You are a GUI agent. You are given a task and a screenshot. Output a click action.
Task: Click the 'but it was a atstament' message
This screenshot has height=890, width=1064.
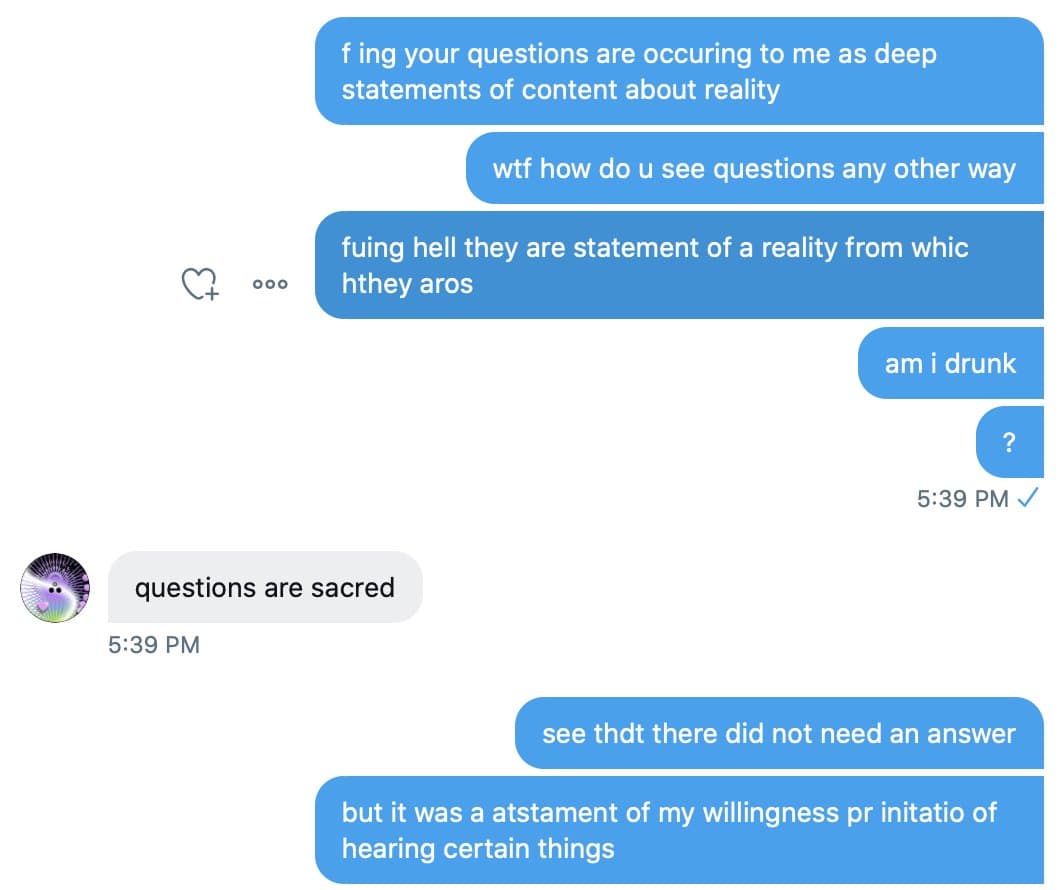(678, 830)
